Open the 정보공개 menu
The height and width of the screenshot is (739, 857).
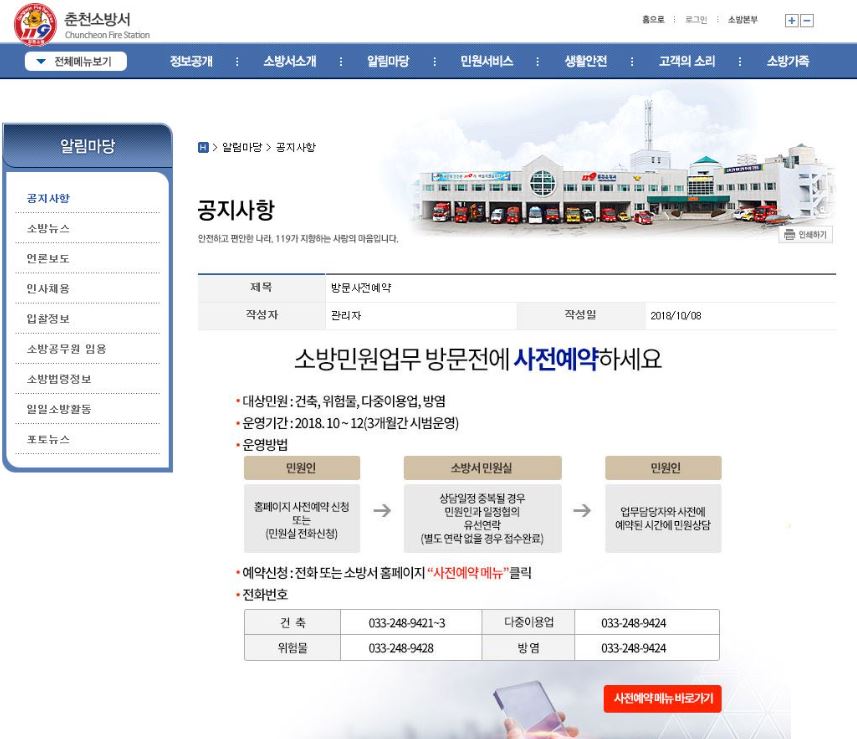(191, 62)
